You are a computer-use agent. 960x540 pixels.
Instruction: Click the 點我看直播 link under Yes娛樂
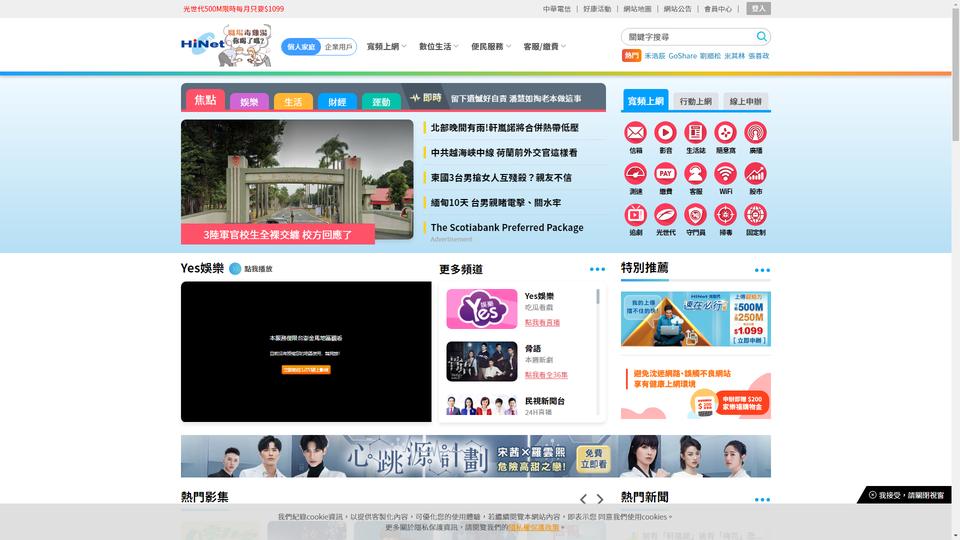click(542, 323)
